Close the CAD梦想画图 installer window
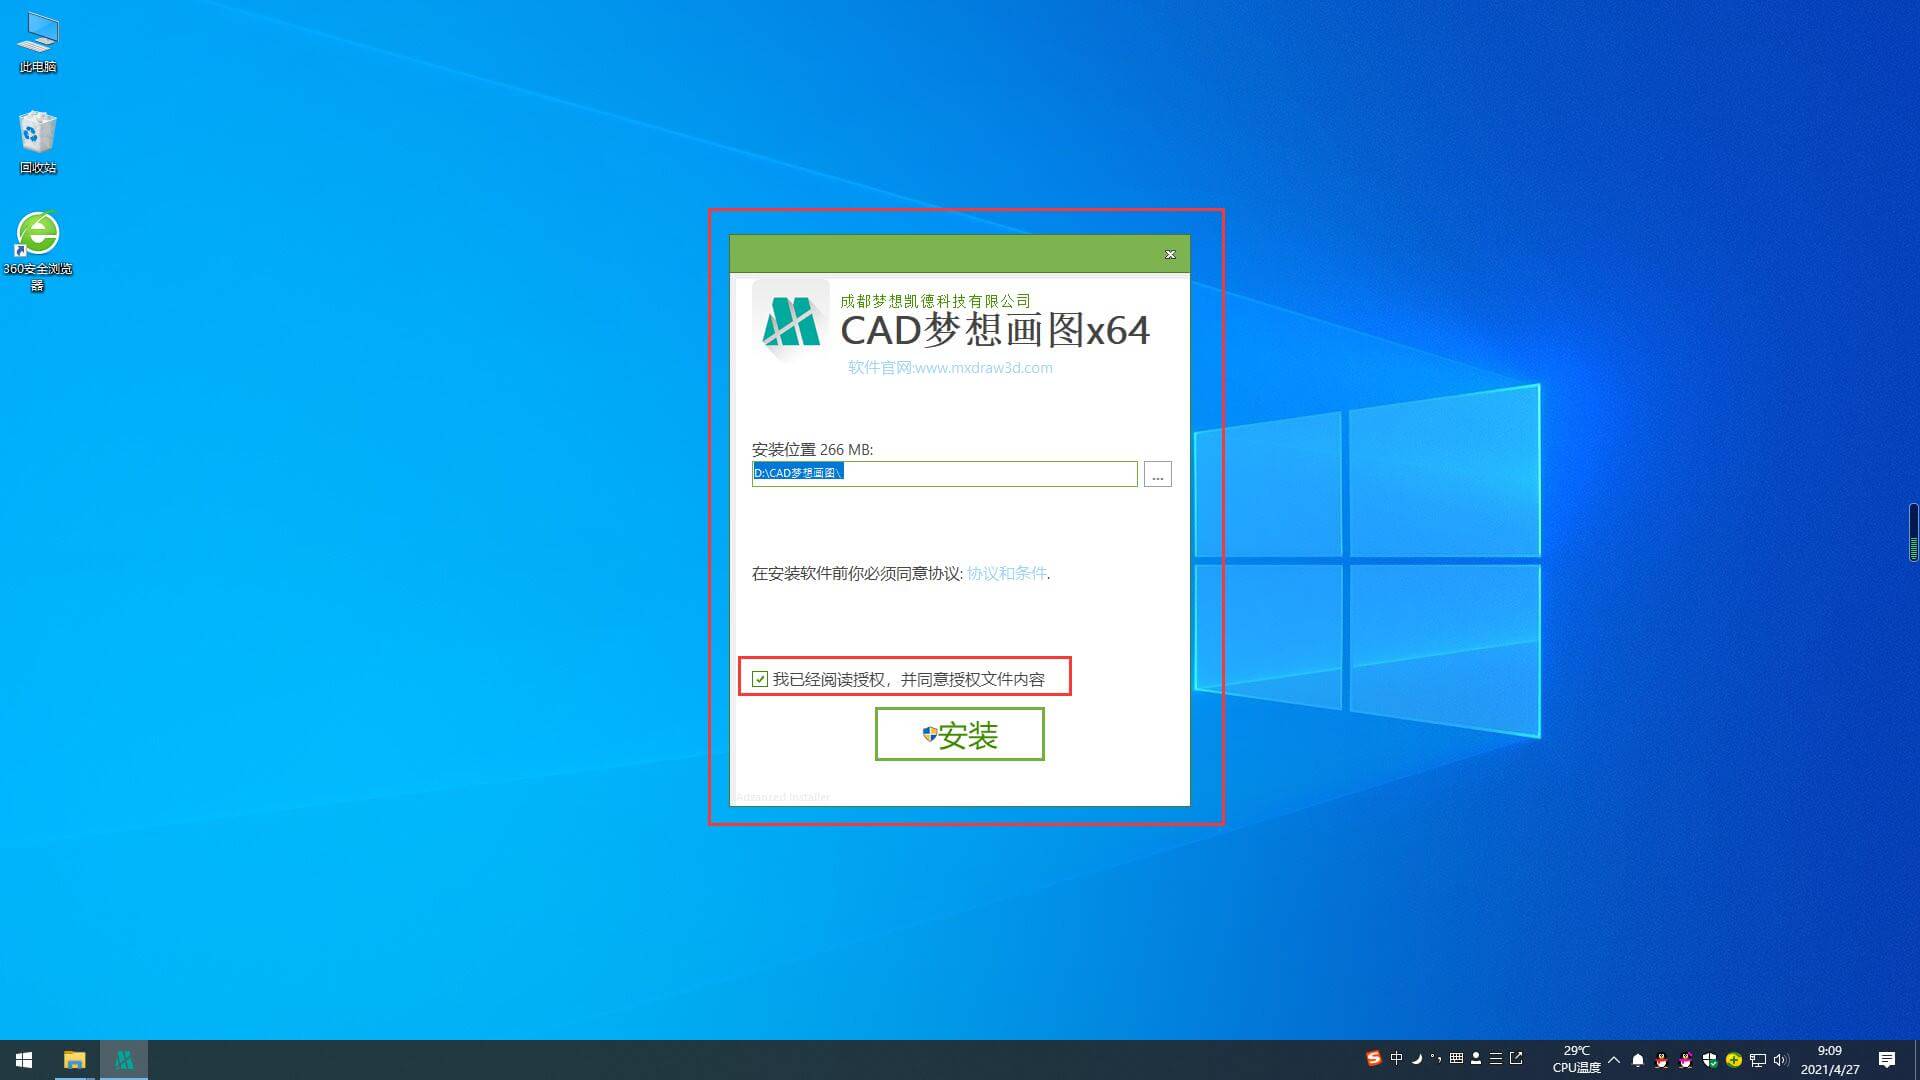This screenshot has height=1080, width=1920. (1170, 254)
